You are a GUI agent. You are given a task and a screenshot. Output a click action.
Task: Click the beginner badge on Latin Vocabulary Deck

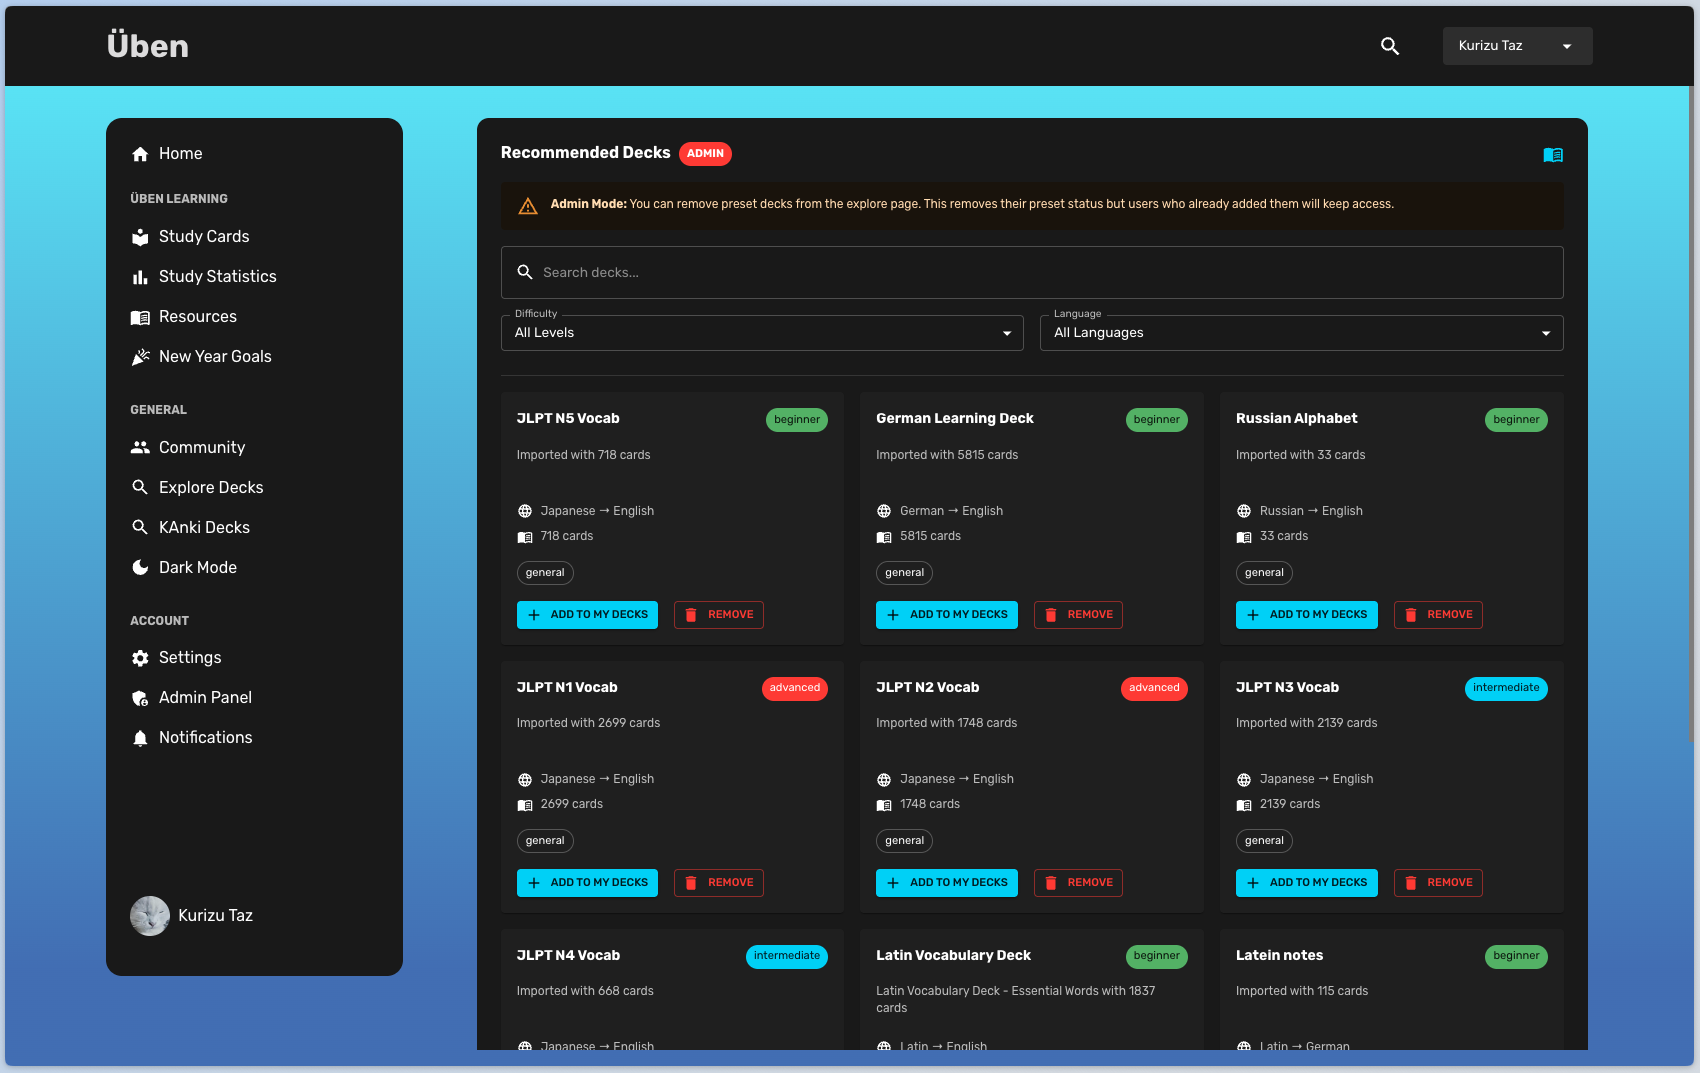[x=1157, y=956]
